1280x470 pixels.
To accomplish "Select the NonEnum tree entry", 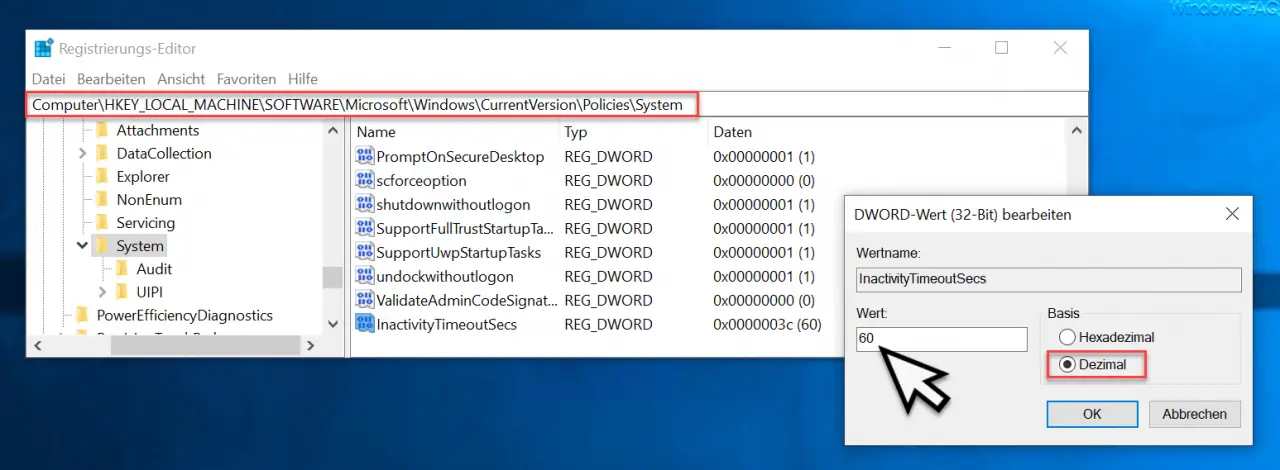I will click(x=149, y=199).
